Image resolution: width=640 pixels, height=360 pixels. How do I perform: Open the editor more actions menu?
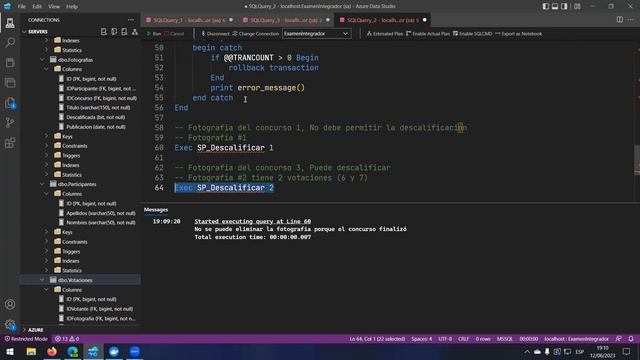coord(631,20)
